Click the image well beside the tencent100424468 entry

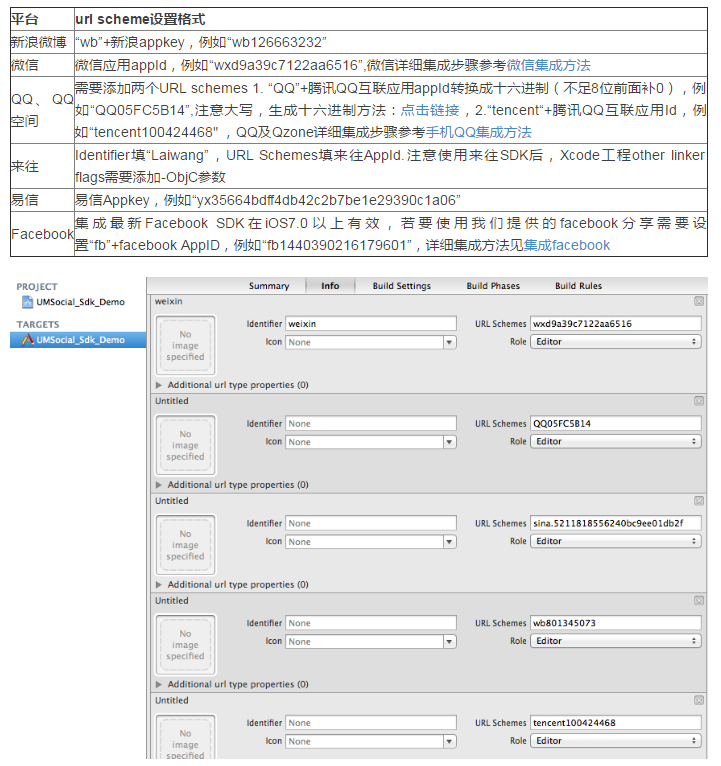point(185,738)
